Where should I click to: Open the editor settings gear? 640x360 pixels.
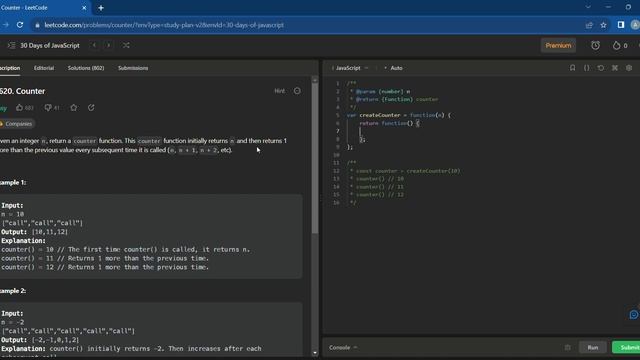click(x=629, y=68)
